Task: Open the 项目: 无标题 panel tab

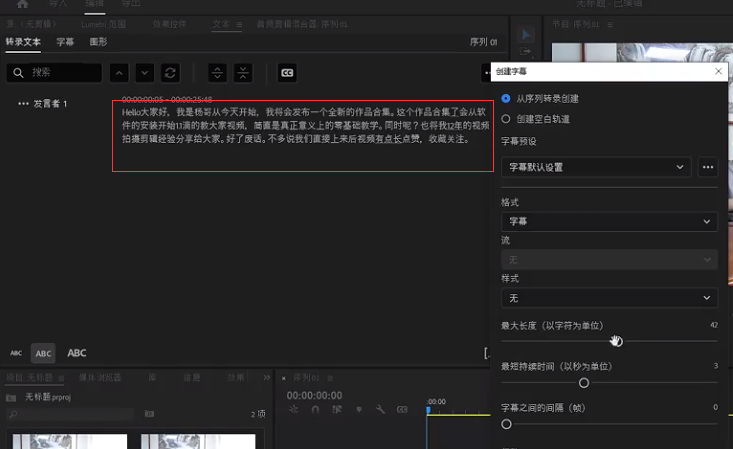Action: tap(30, 377)
